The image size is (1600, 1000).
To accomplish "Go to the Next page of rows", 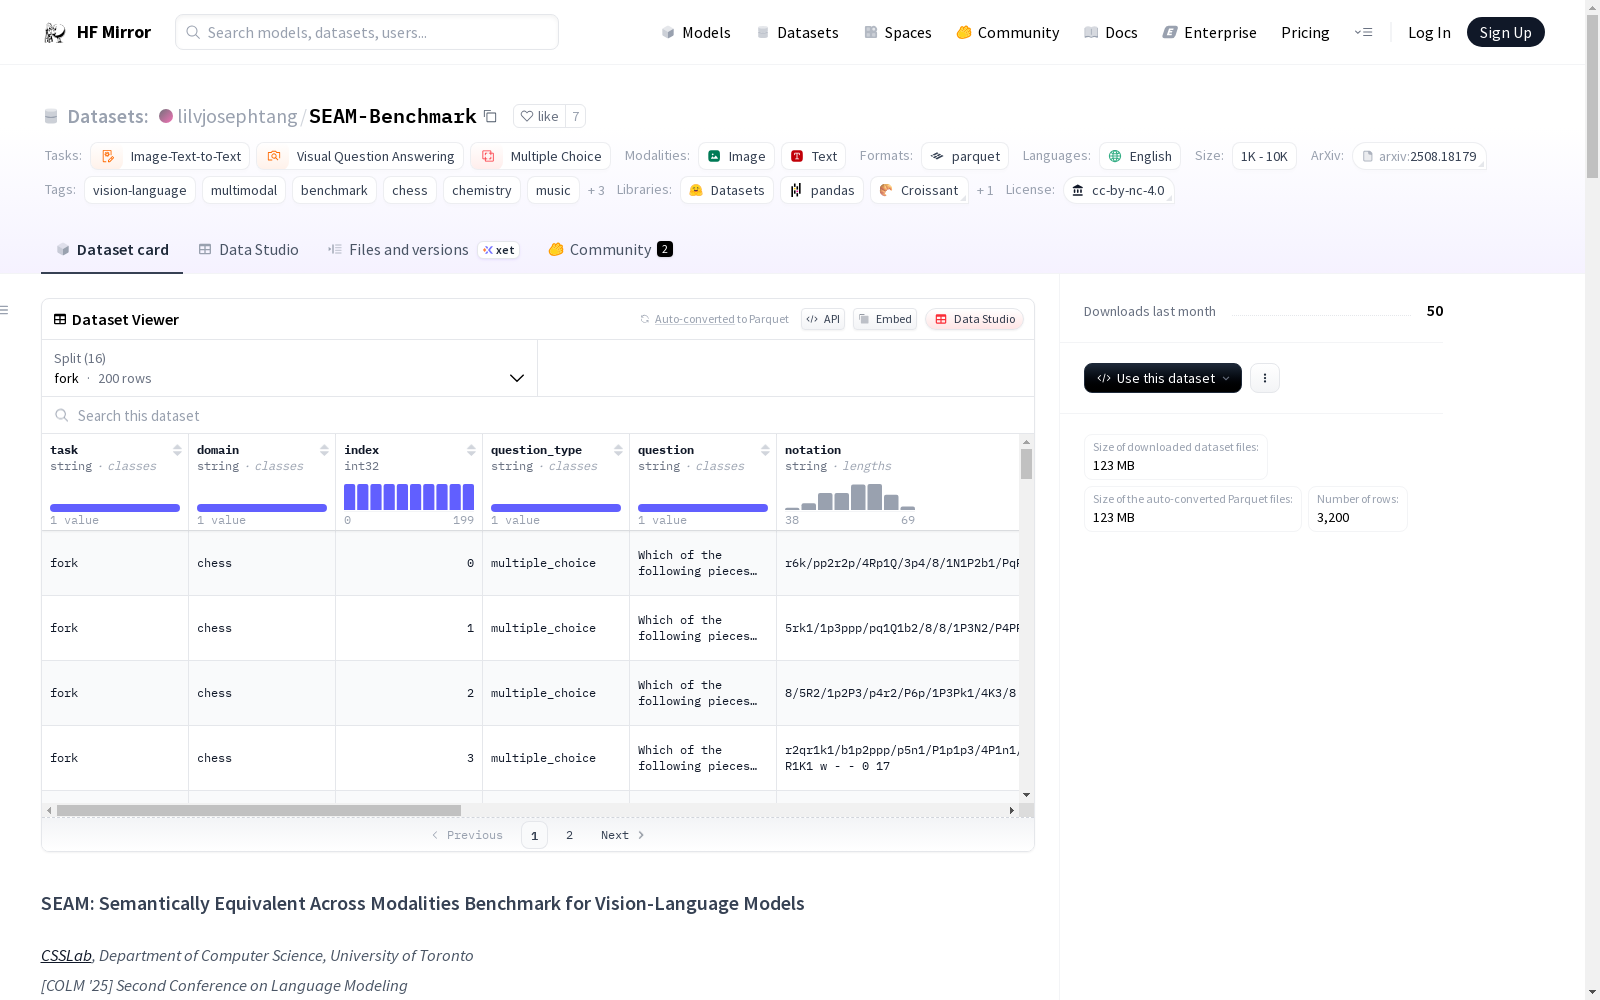I will [x=622, y=835].
